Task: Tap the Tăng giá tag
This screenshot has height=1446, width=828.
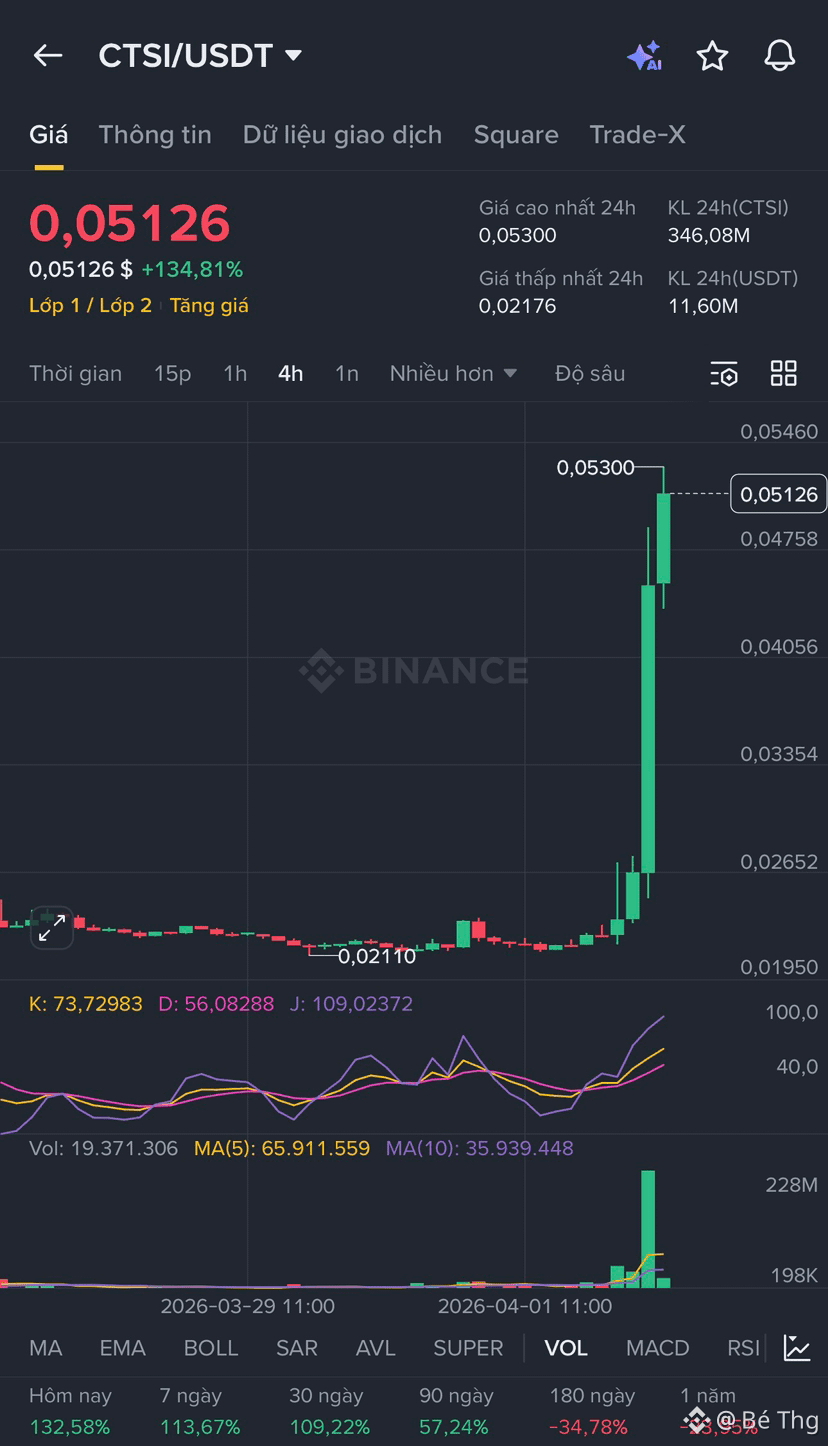Action: [x=209, y=306]
